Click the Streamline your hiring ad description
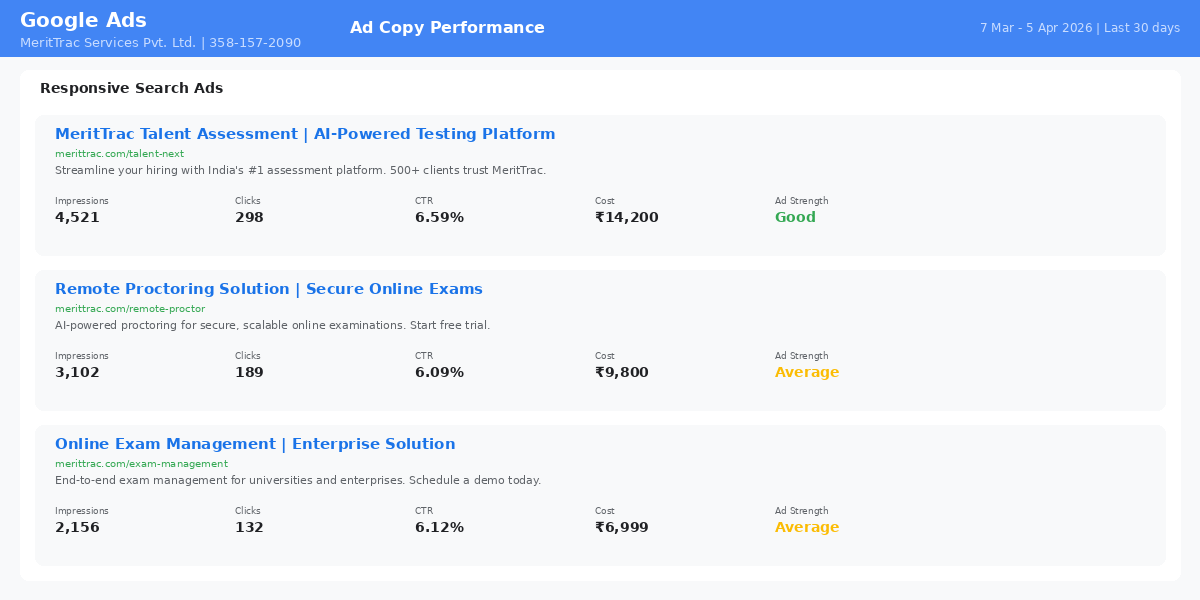 (300, 170)
